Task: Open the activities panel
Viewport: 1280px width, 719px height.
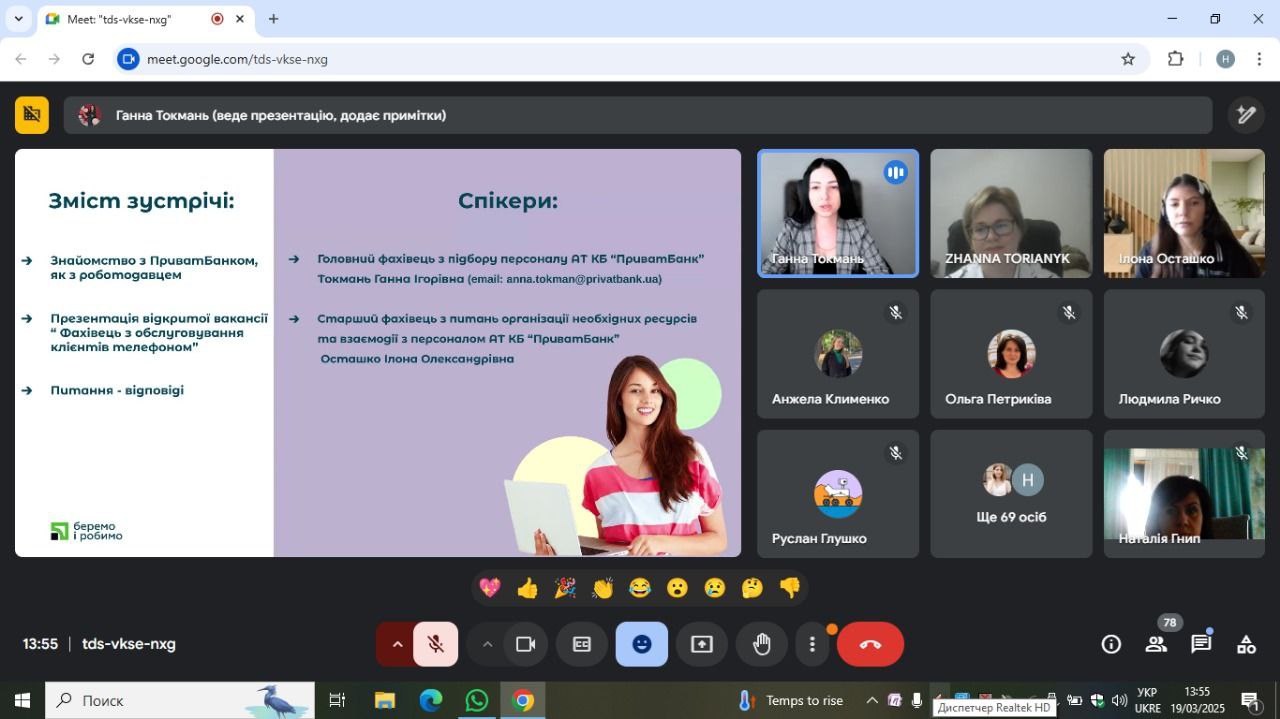Action: [1246, 645]
